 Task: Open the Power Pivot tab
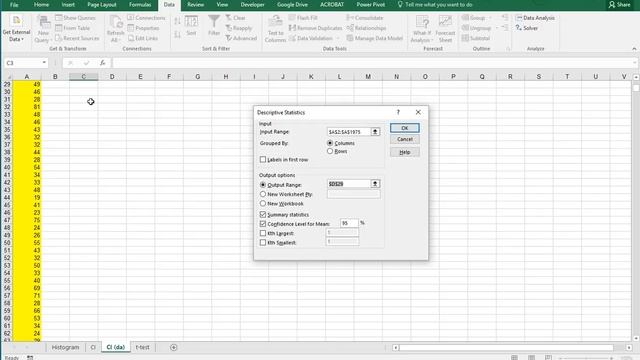(371, 5)
